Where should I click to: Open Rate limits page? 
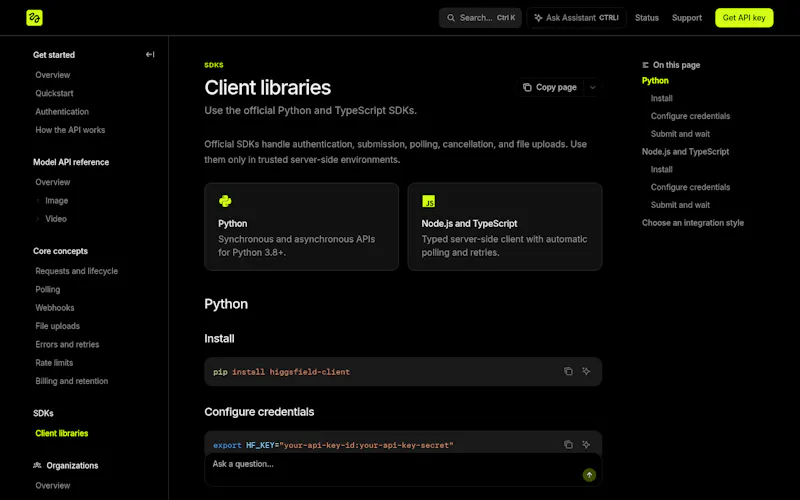pyautogui.click(x=54, y=363)
